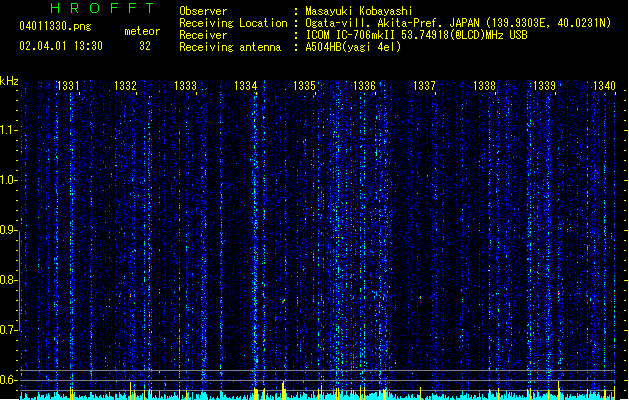
Task: Click the HROFFT title text
Action: (x=103, y=8)
